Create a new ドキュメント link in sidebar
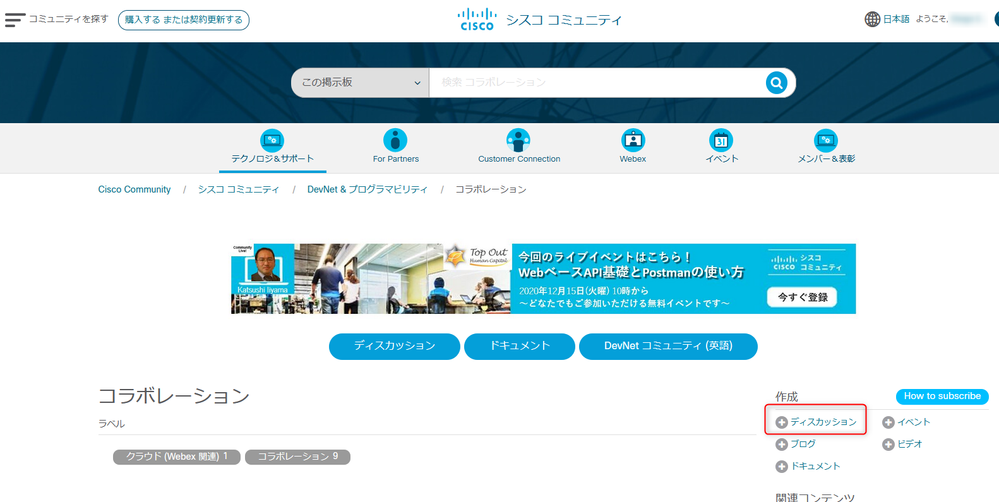The height and width of the screenshot is (502, 999). click(816, 467)
